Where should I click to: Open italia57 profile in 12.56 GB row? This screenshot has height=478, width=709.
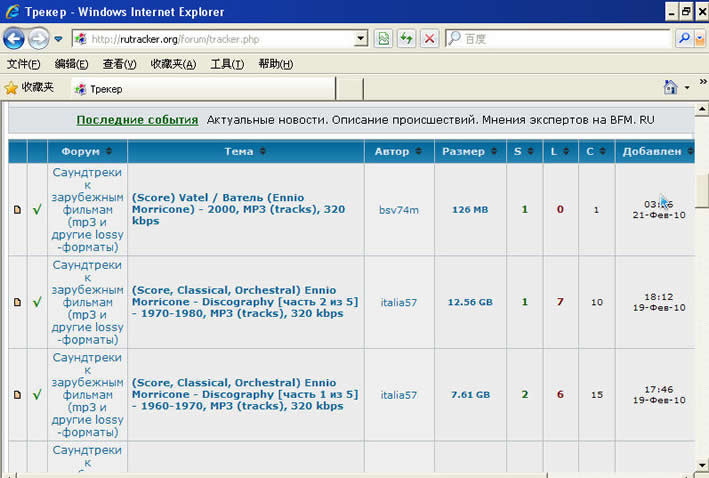(399, 302)
